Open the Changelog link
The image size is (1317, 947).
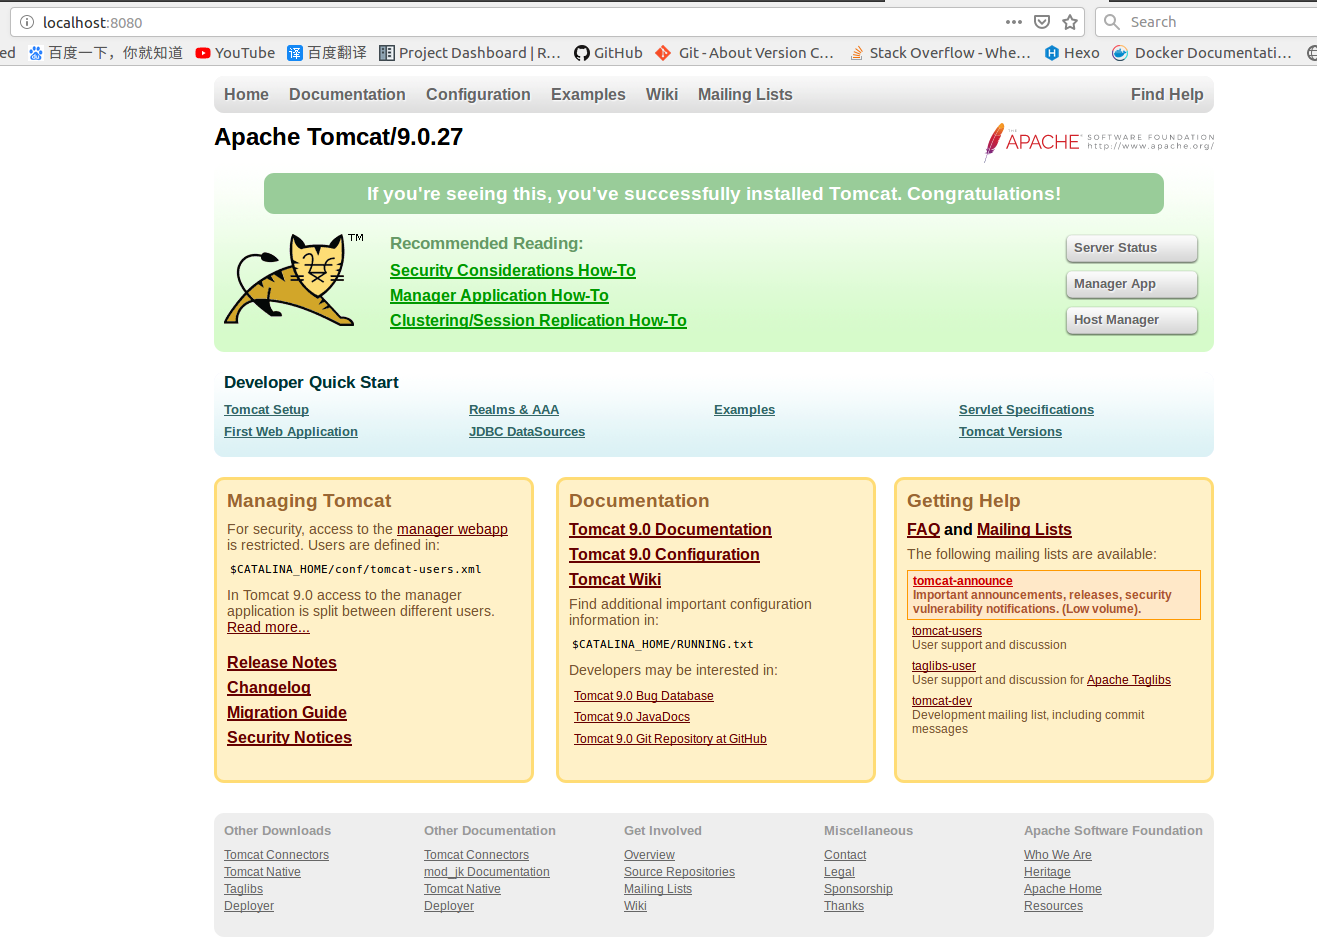[x=269, y=687]
